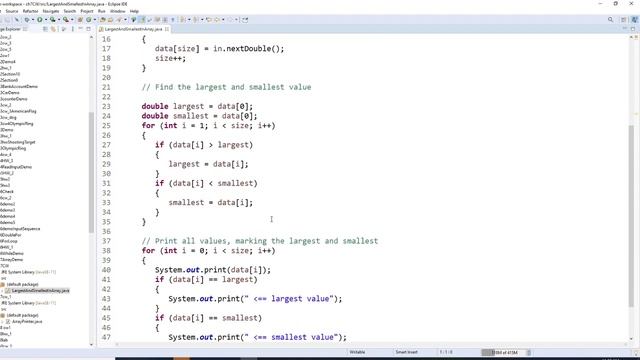Open the Project menu
640x360 pixels.
pos(87,11)
